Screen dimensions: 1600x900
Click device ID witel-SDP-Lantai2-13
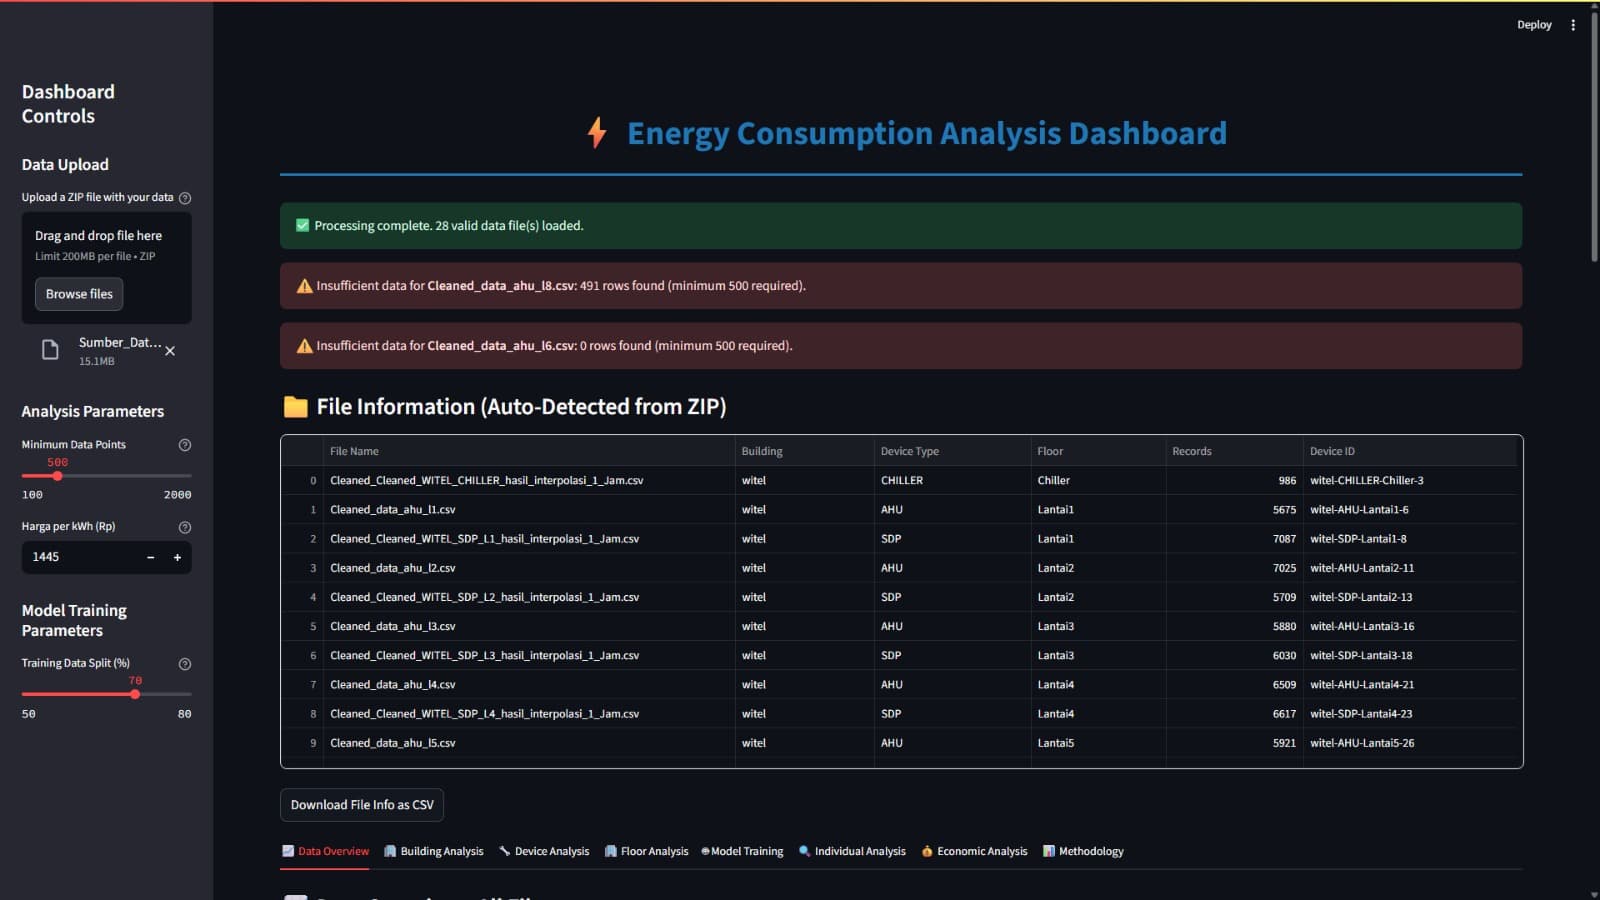click(x=1410, y=597)
